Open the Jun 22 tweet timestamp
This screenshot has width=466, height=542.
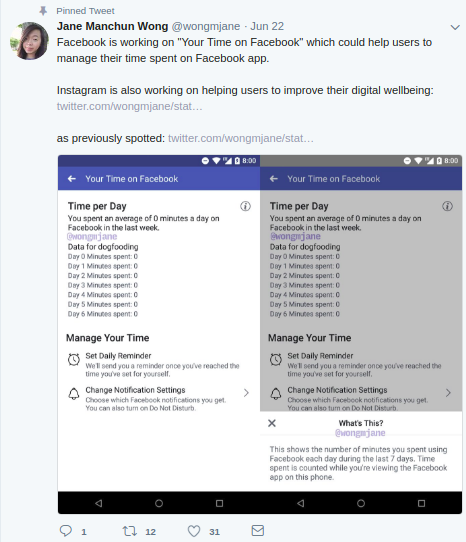click(267, 26)
